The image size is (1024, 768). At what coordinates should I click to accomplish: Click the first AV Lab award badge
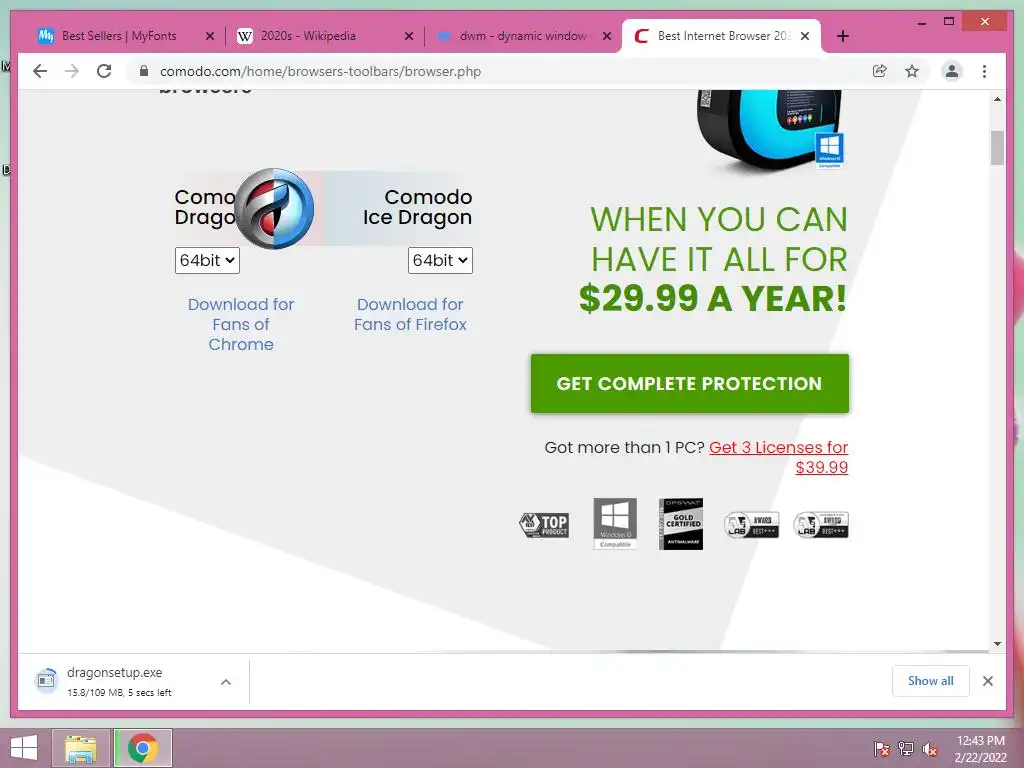[751, 524]
